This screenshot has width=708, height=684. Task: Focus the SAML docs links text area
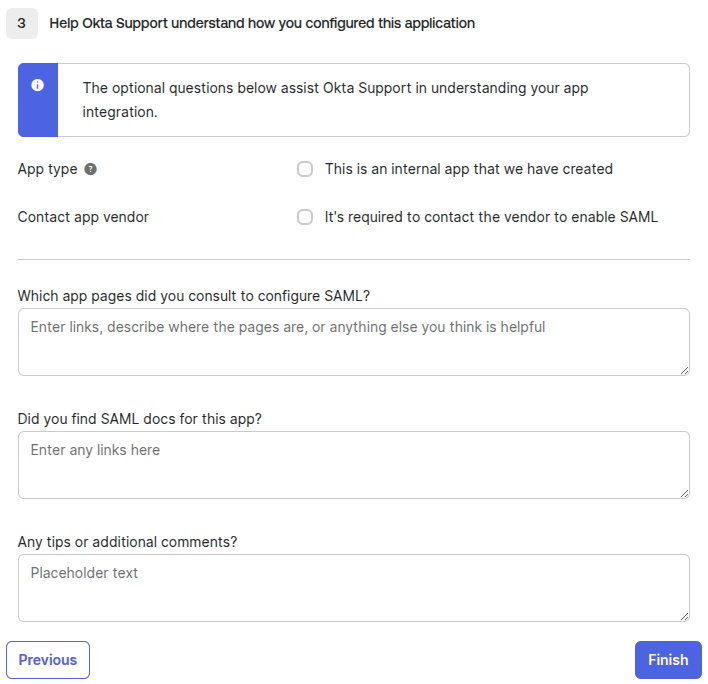353,465
